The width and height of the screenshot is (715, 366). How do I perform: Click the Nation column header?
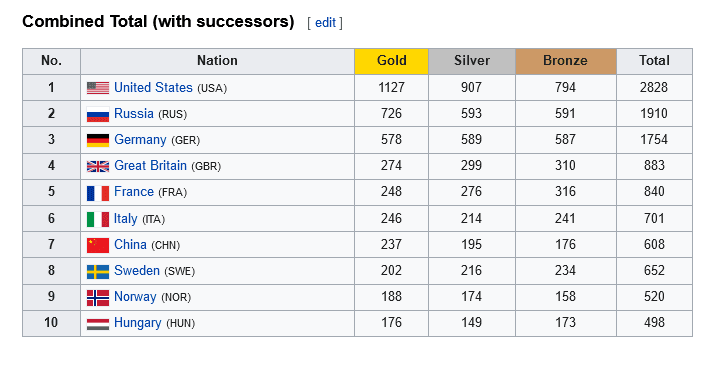point(218,61)
